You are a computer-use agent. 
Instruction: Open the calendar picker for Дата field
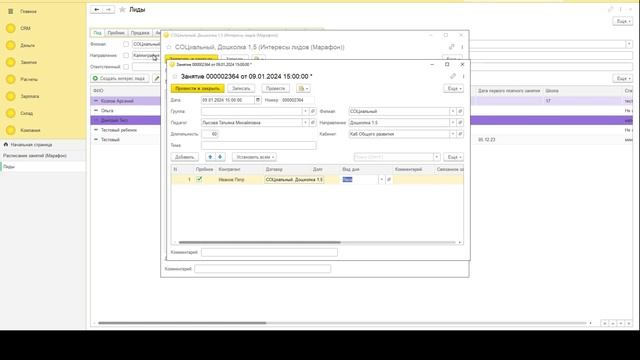[258, 100]
